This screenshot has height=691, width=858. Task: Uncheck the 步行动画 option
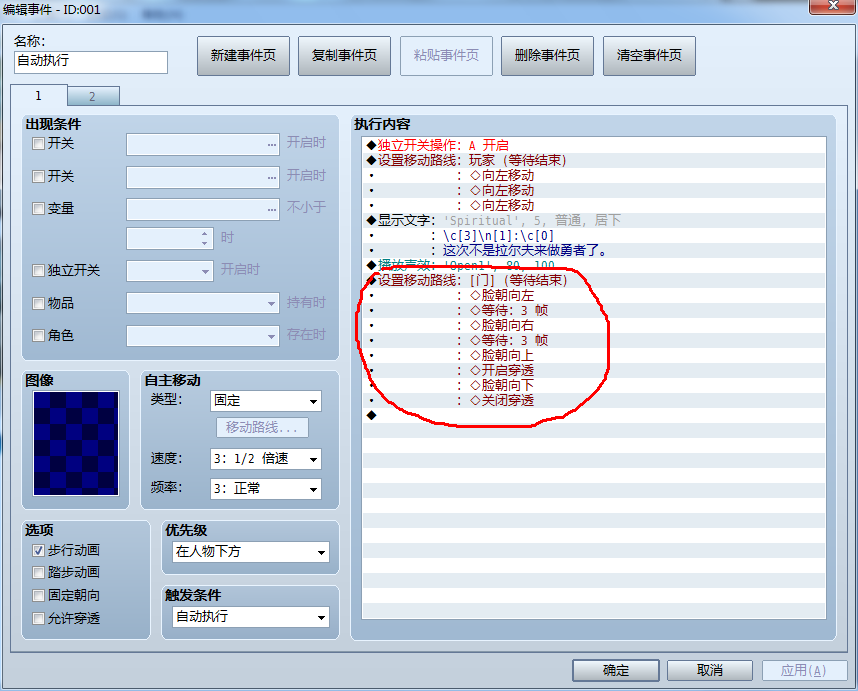[38, 550]
